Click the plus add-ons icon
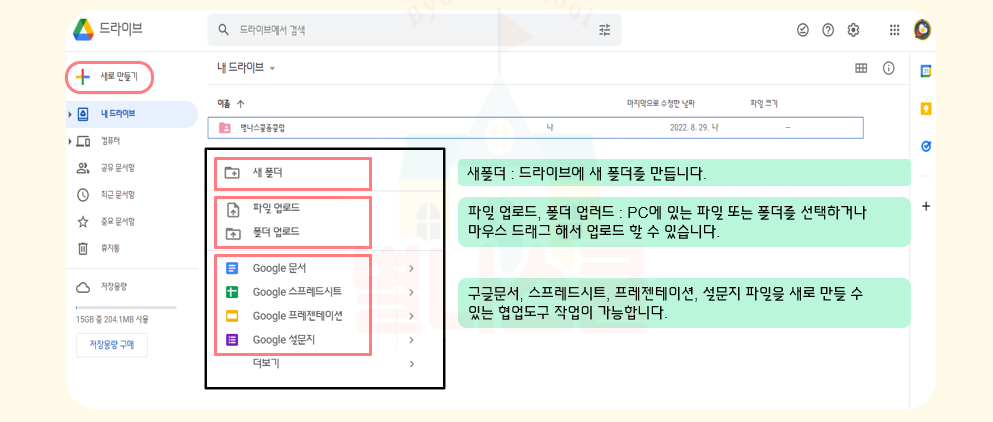993x422 pixels. pyautogui.click(x=926, y=206)
